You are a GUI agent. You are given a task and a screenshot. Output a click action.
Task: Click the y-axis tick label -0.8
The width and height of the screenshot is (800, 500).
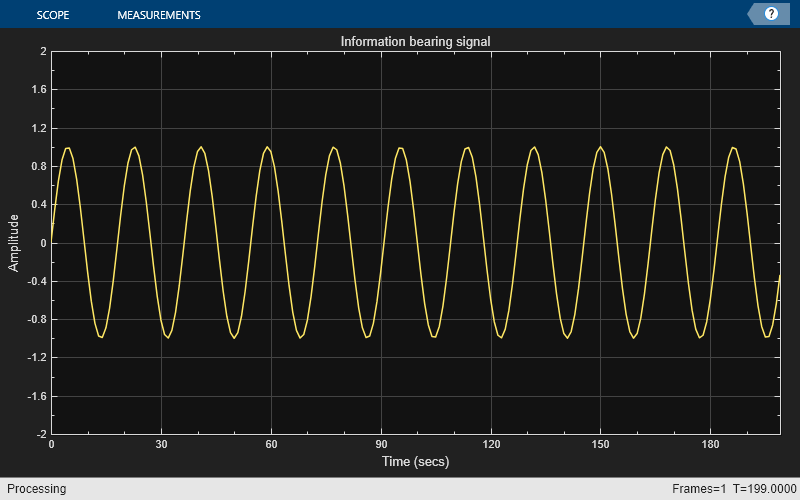click(37, 320)
